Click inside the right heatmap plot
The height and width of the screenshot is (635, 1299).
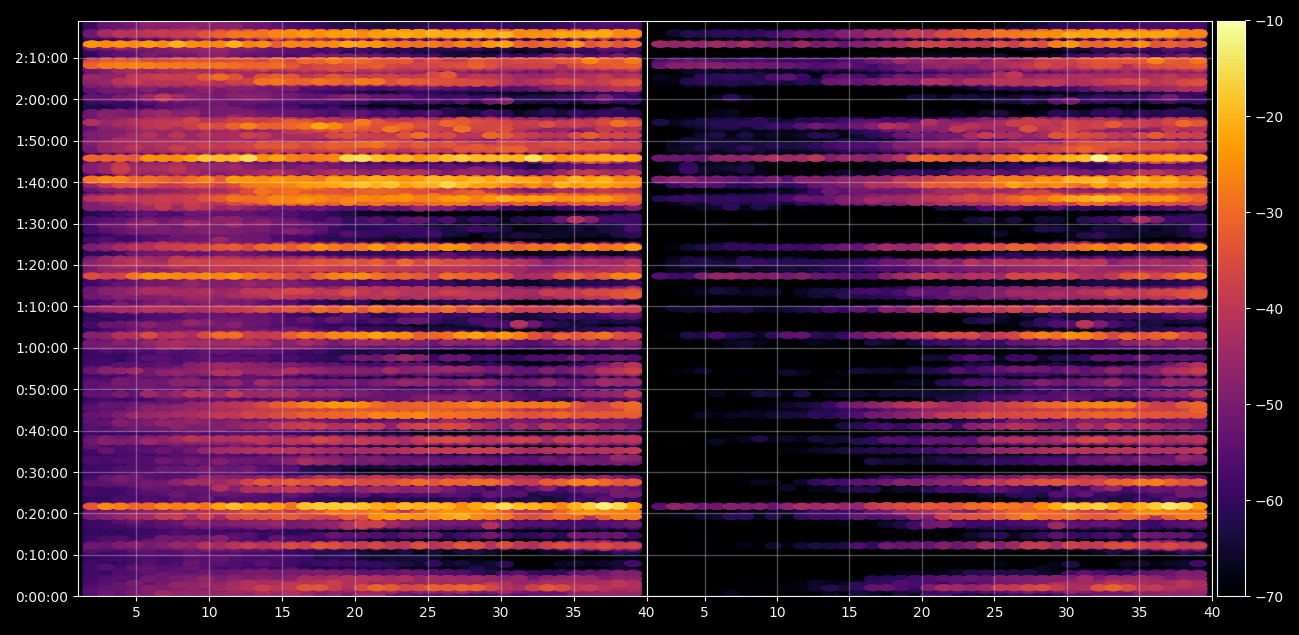point(929,309)
